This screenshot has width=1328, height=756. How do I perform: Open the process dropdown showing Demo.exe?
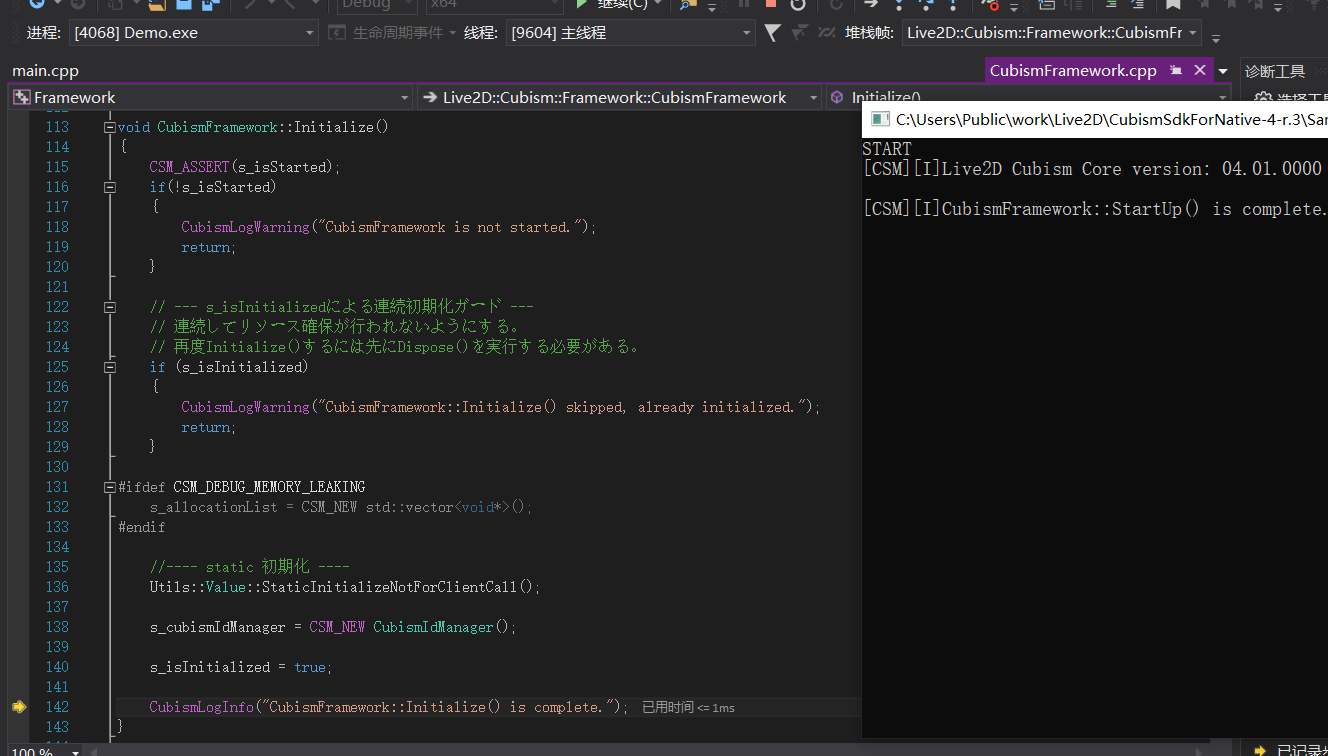click(309, 33)
